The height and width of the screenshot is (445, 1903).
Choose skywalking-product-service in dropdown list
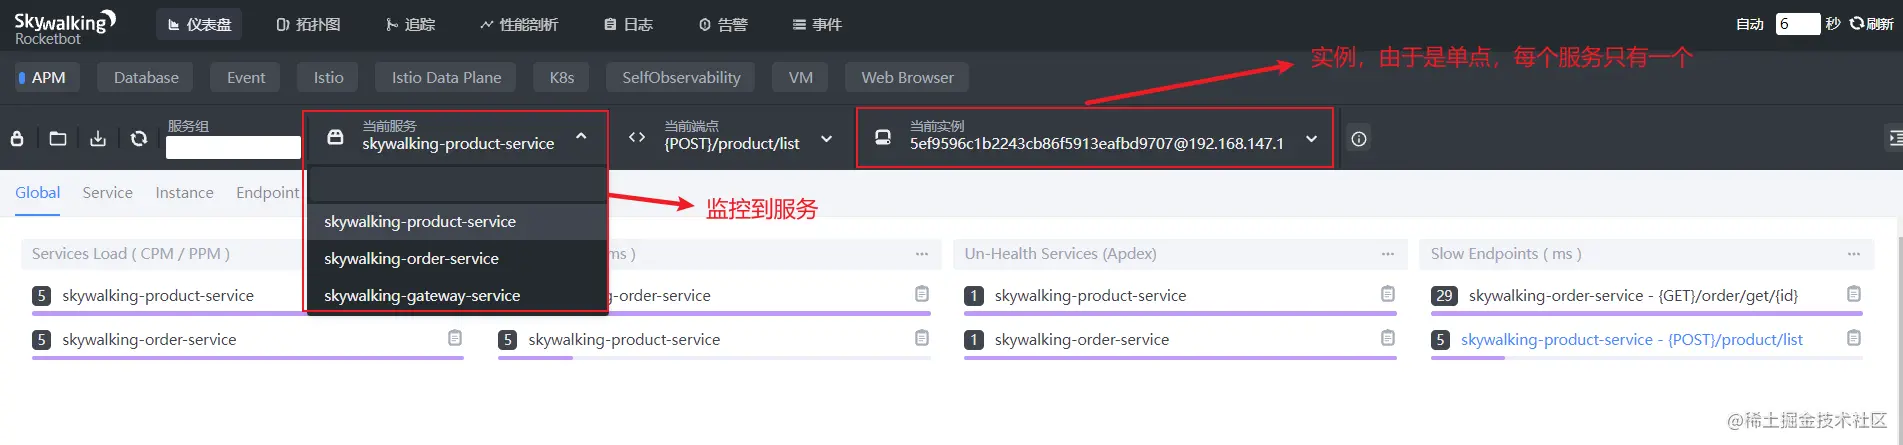click(x=456, y=222)
